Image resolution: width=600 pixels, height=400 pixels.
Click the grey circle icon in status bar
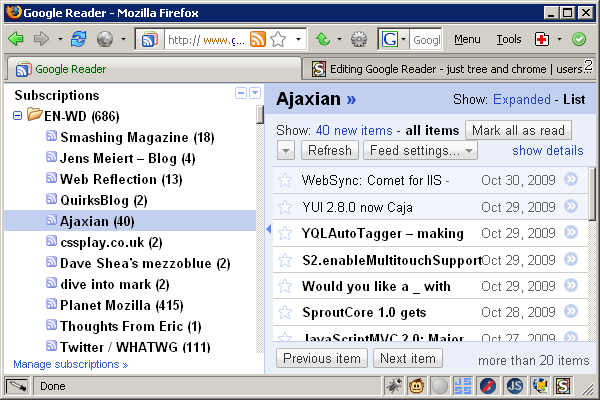[x=440, y=386]
